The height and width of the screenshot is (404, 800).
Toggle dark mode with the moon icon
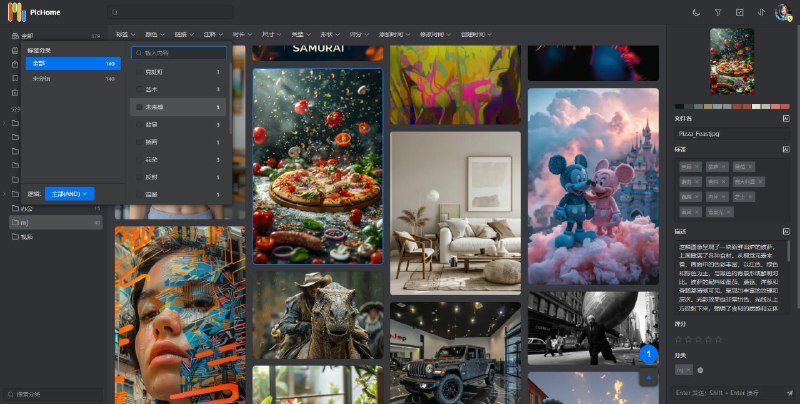click(697, 13)
